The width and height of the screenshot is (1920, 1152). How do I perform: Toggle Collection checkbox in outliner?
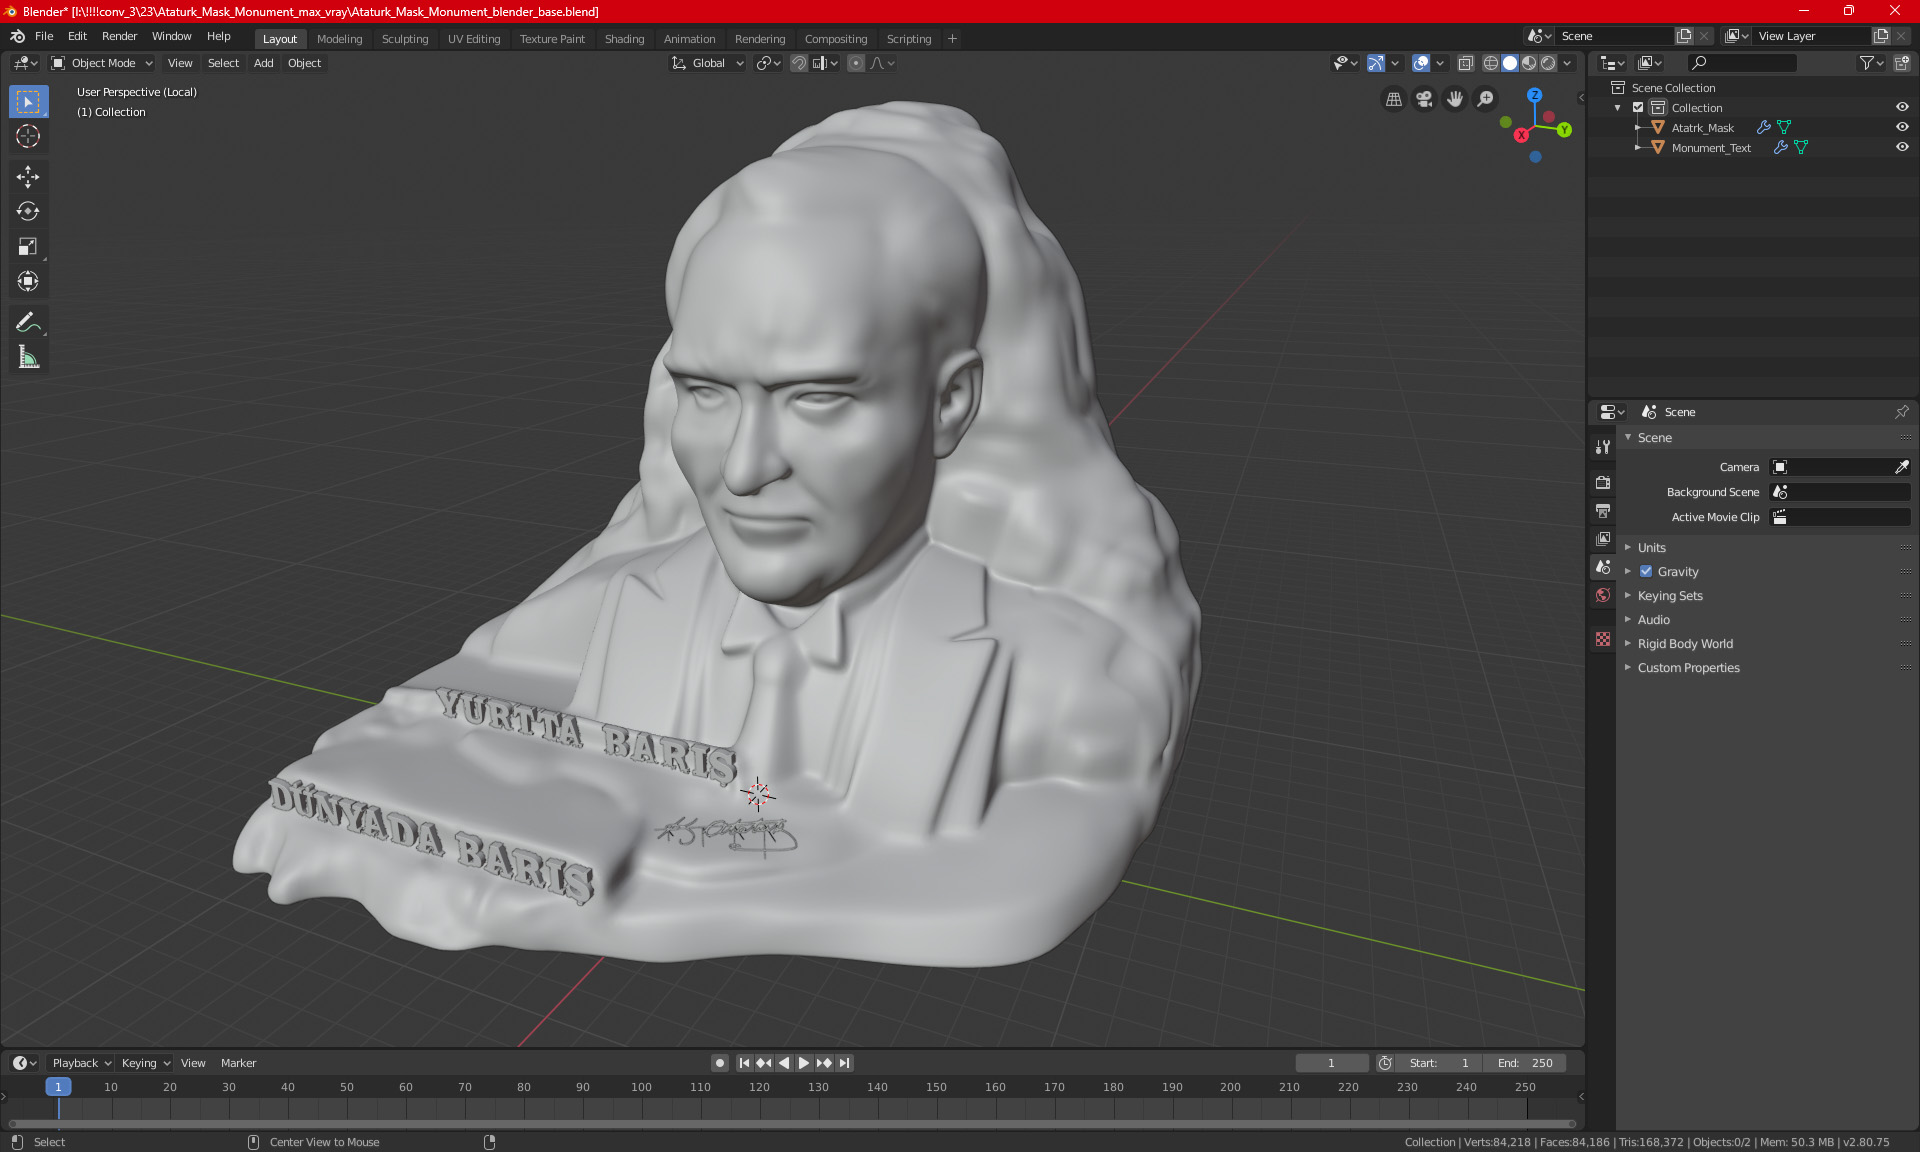1638,107
